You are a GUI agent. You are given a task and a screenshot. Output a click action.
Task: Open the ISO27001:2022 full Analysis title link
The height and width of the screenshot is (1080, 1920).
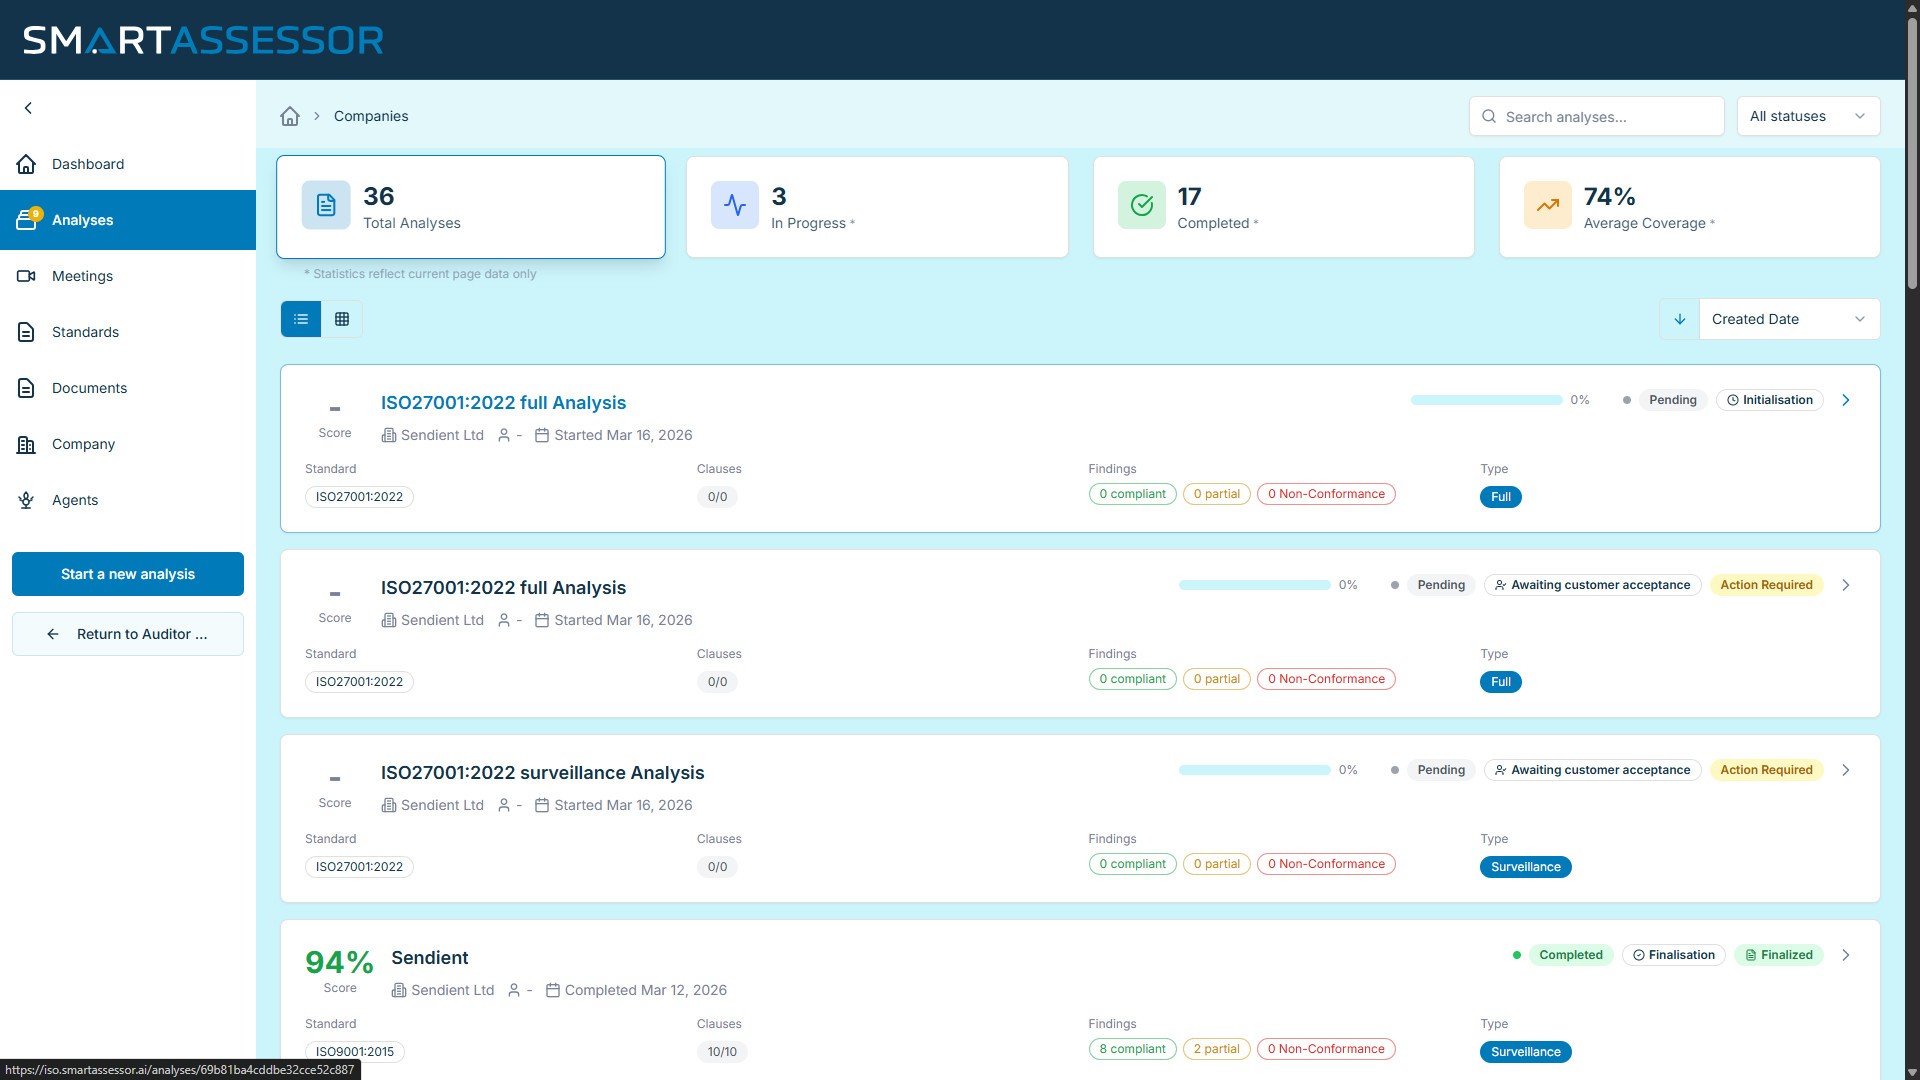click(x=503, y=403)
